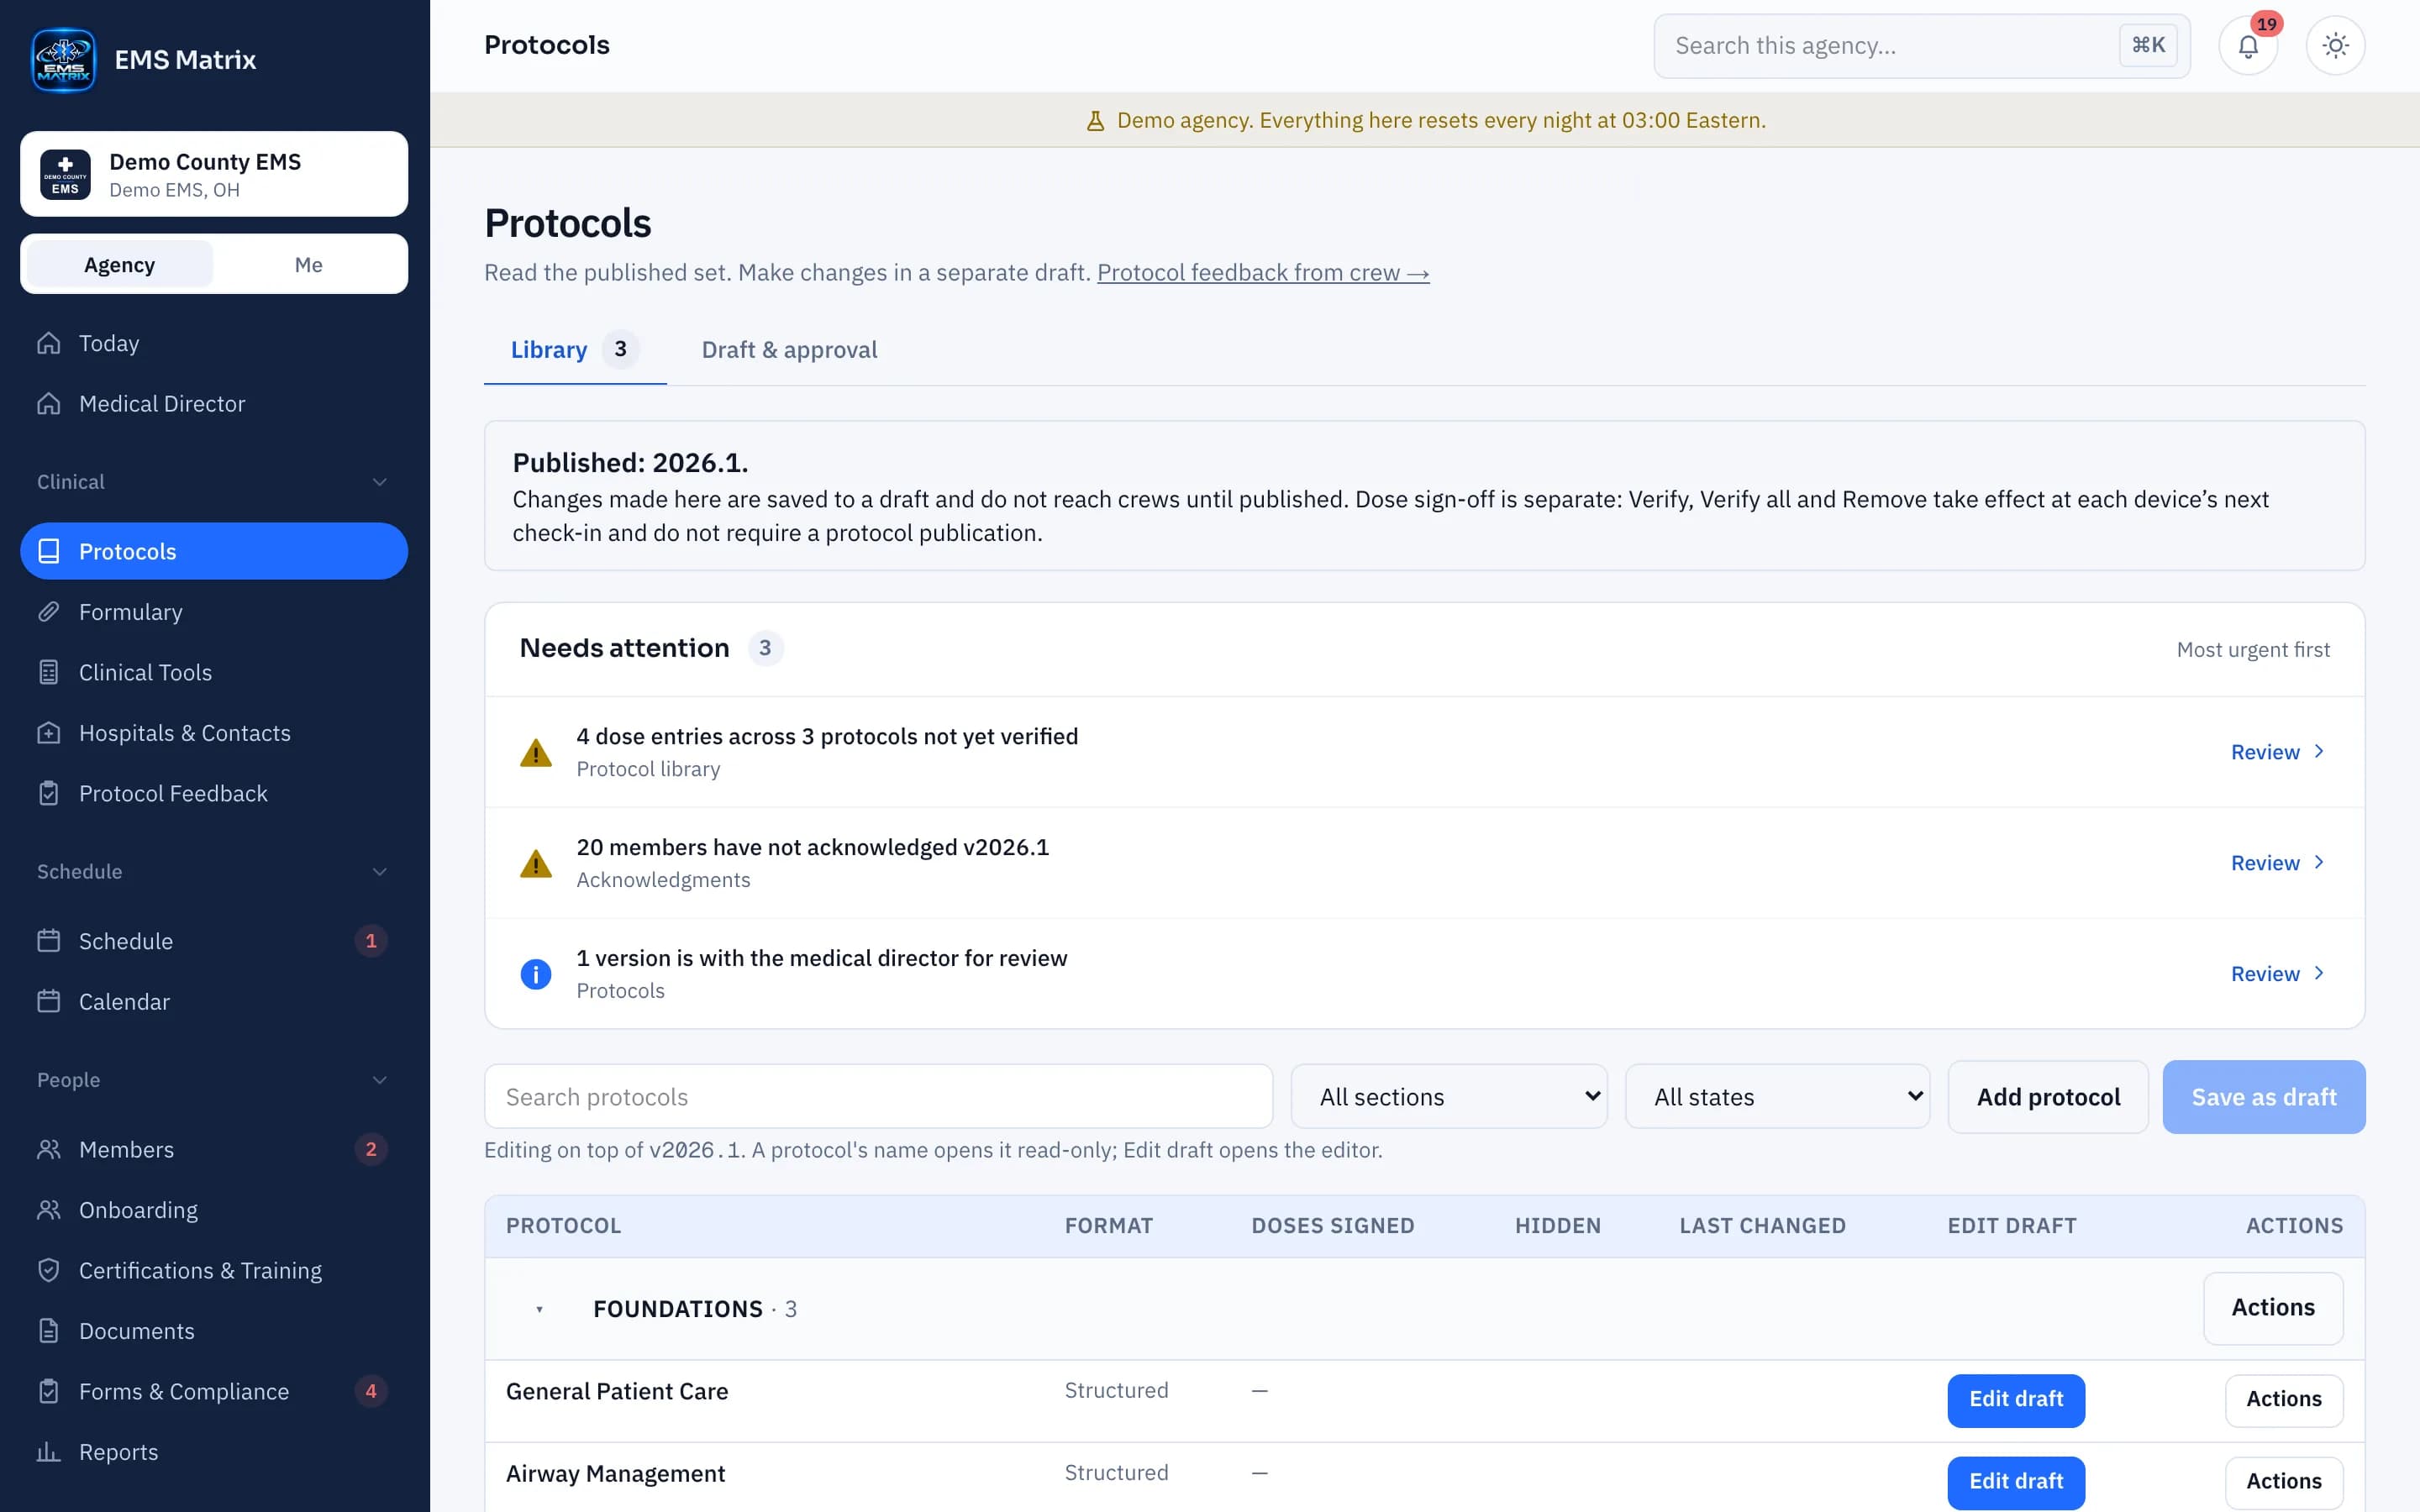This screenshot has height=1512, width=2420.
Task: Select the Library tab
Action: coord(575,349)
